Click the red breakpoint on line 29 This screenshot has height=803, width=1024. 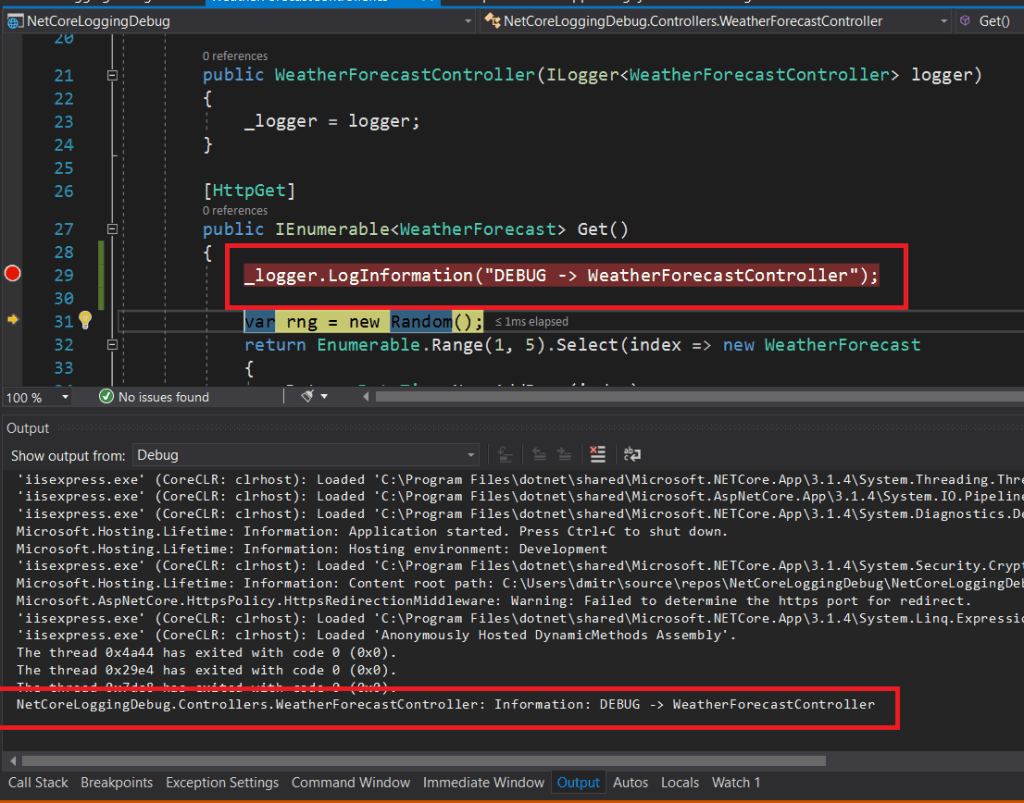click(x=13, y=274)
